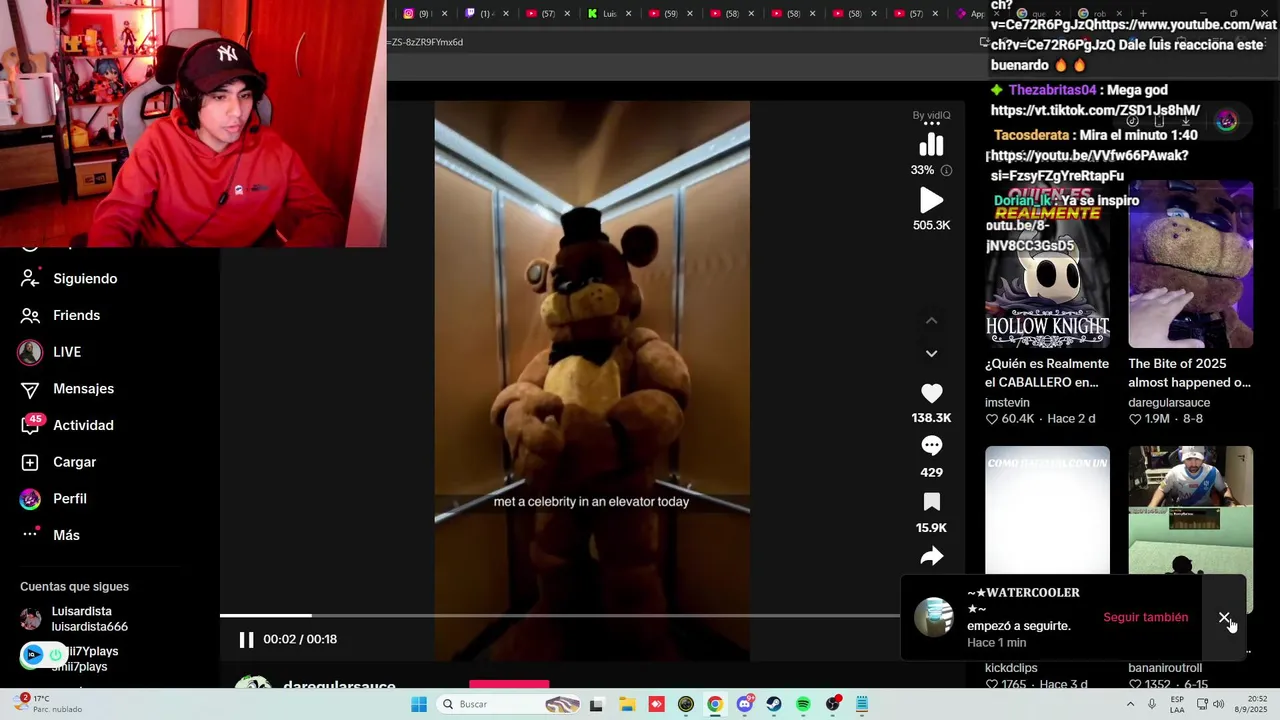
Task: Expand hidden system tray icons
Action: coord(1131,704)
